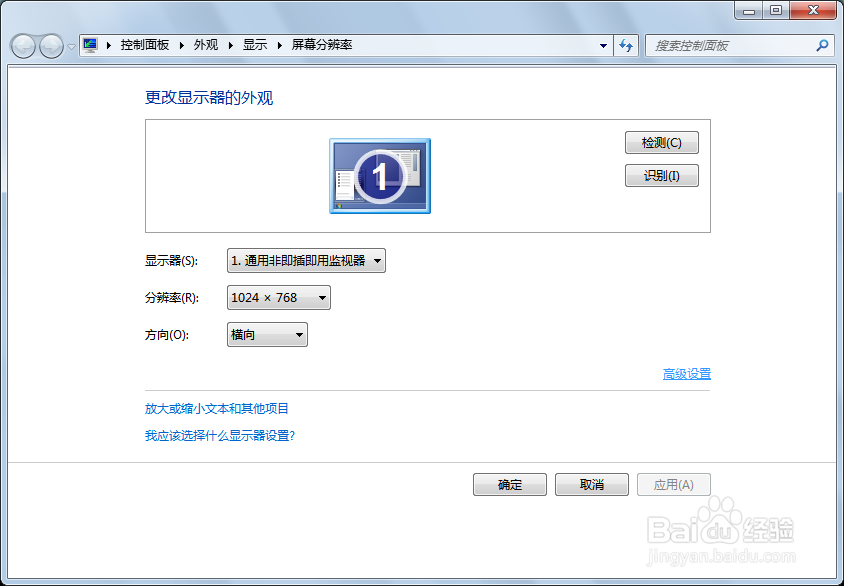Image resolution: width=844 pixels, height=586 pixels.
Task: Click the Forward navigation arrow
Action: (51, 46)
